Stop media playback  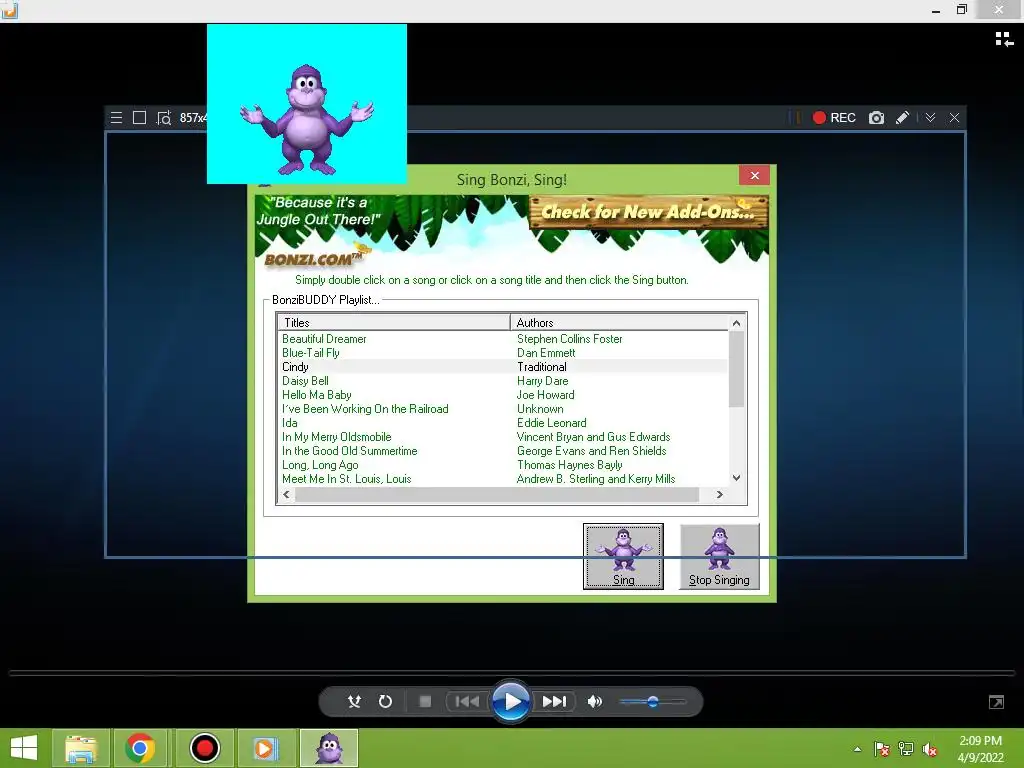(x=425, y=701)
